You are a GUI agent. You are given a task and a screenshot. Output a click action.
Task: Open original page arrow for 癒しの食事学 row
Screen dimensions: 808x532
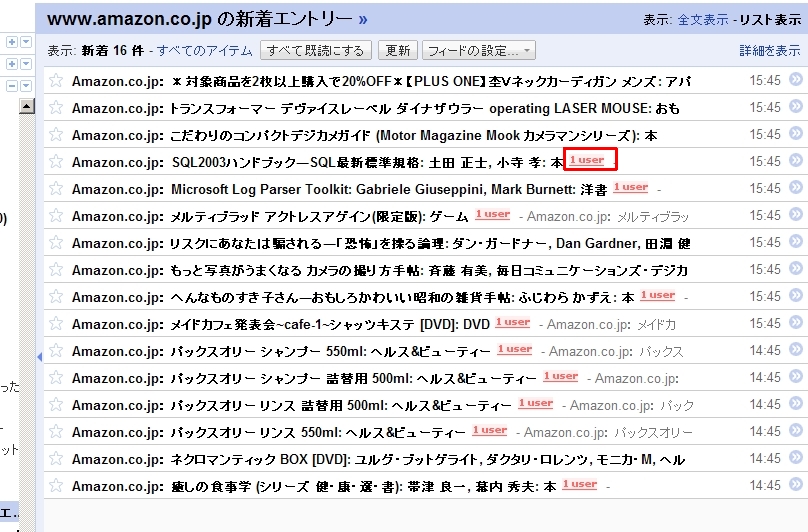click(x=796, y=484)
